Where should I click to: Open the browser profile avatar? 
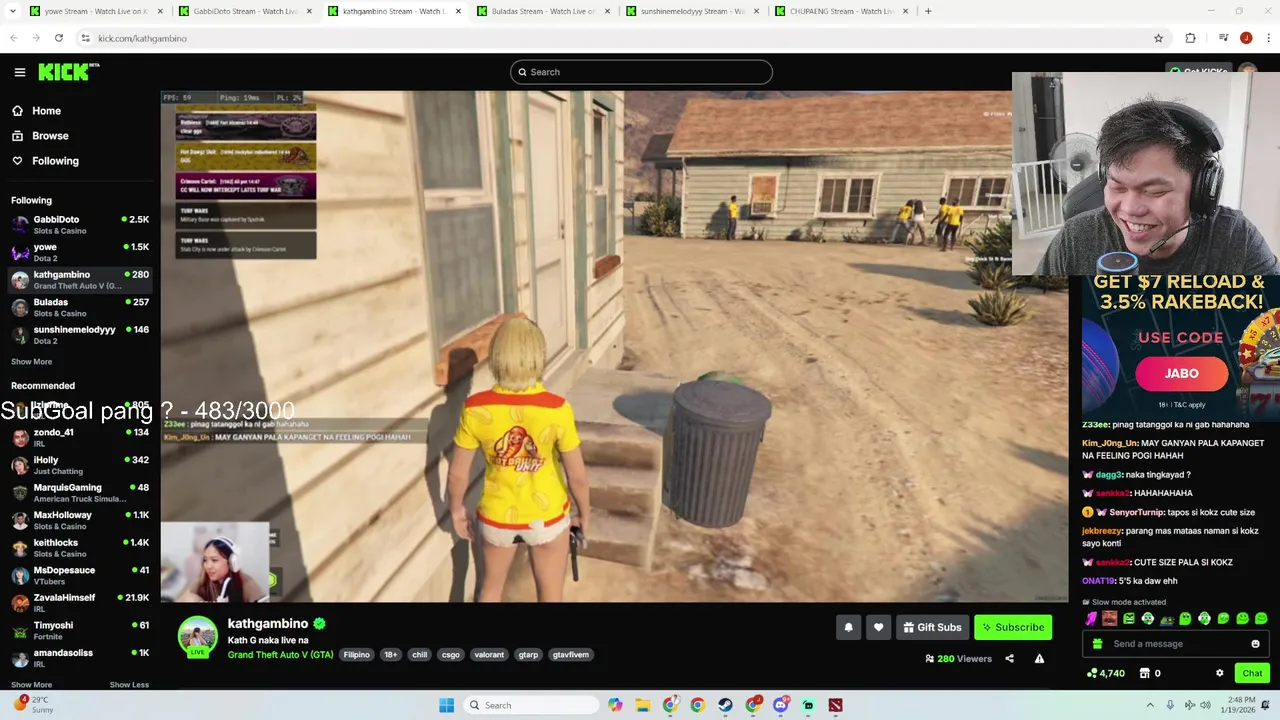[1246, 38]
